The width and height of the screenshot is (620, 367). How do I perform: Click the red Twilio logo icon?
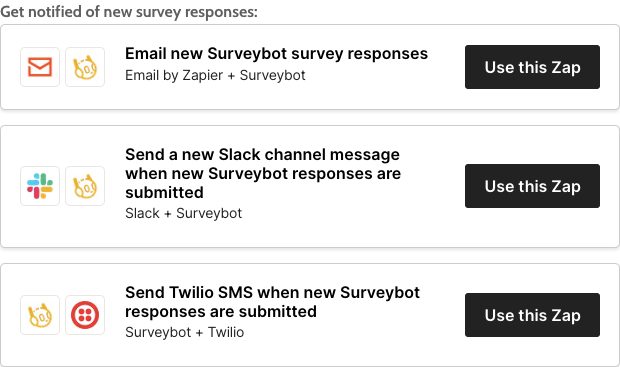point(85,315)
